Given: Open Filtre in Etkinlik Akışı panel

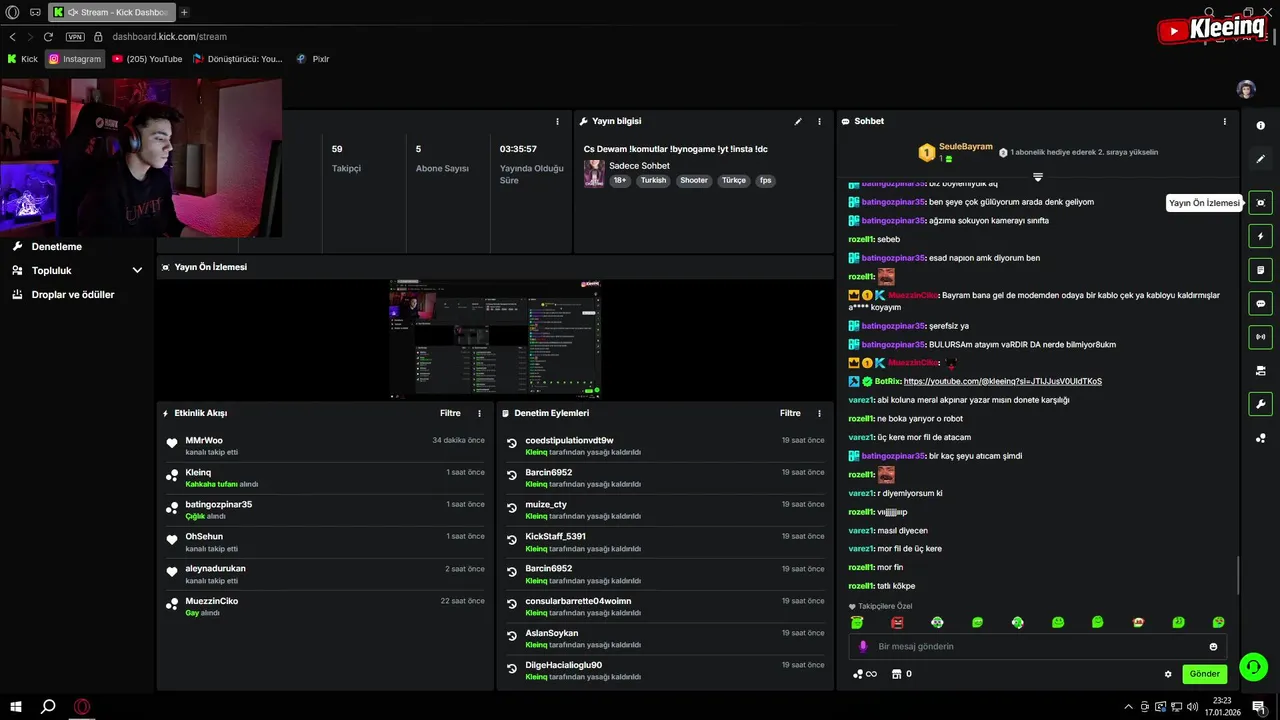Looking at the screenshot, I should coord(450,413).
